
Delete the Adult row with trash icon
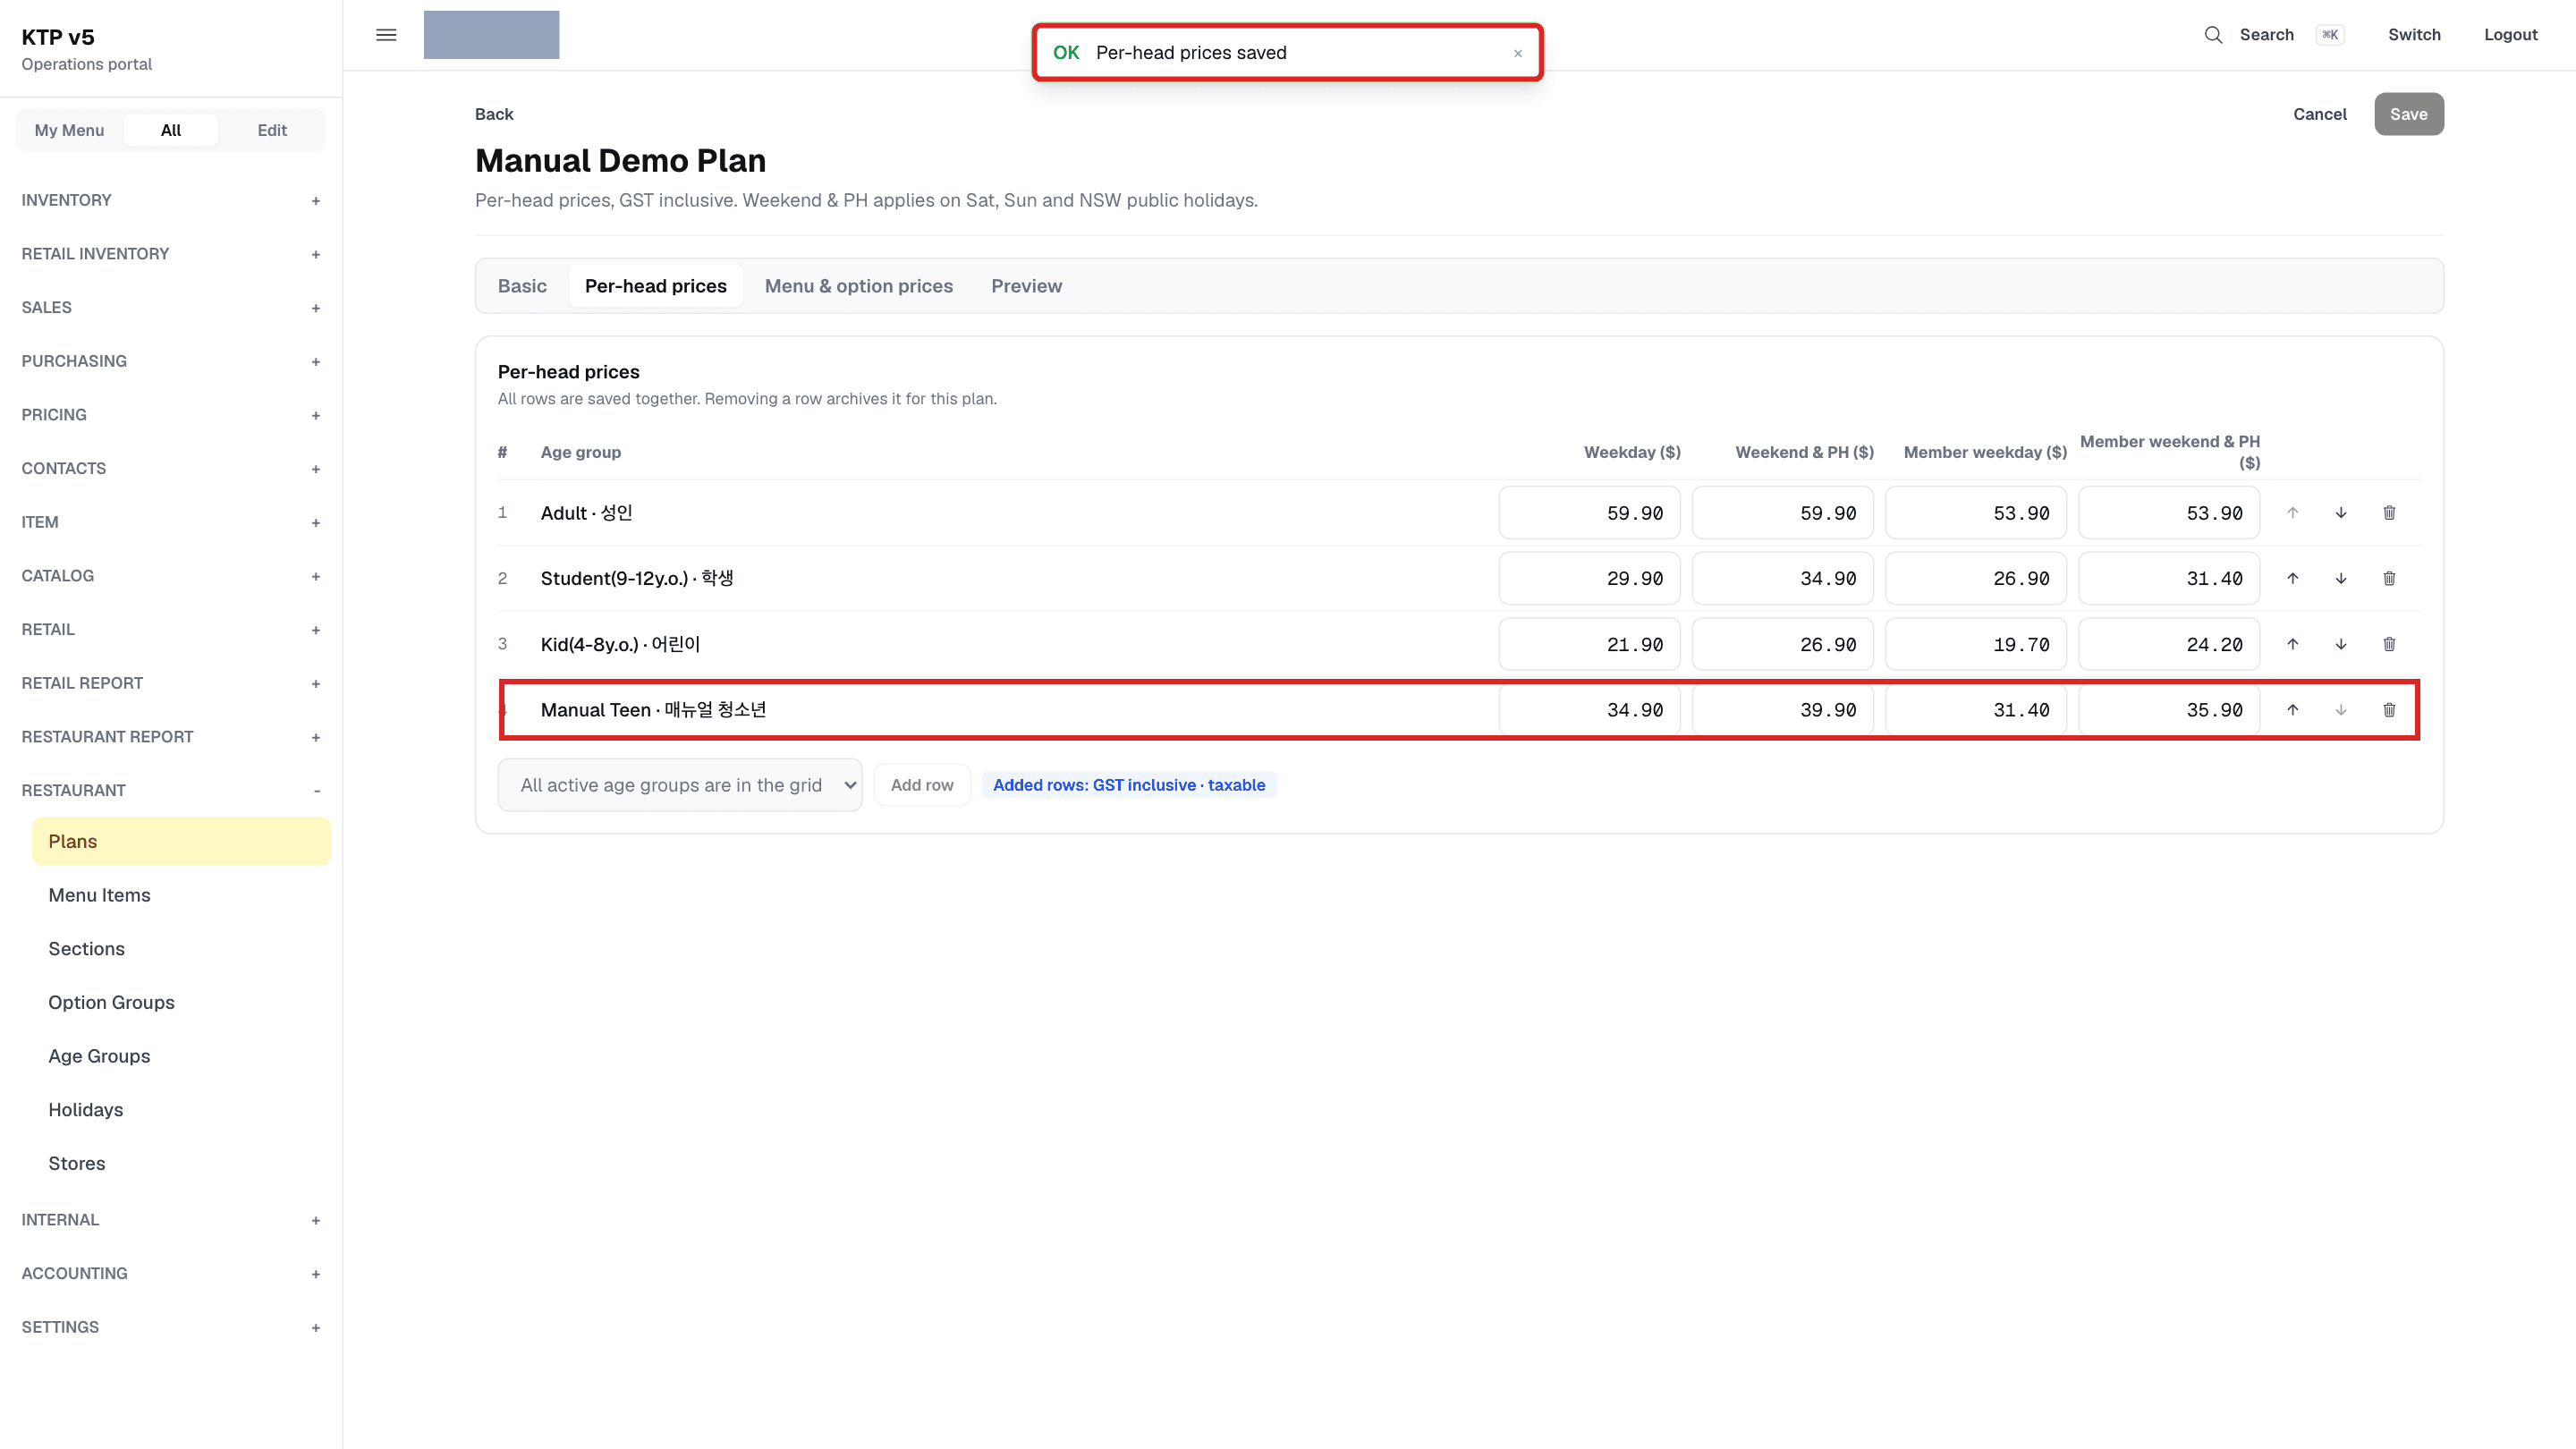(x=2389, y=513)
